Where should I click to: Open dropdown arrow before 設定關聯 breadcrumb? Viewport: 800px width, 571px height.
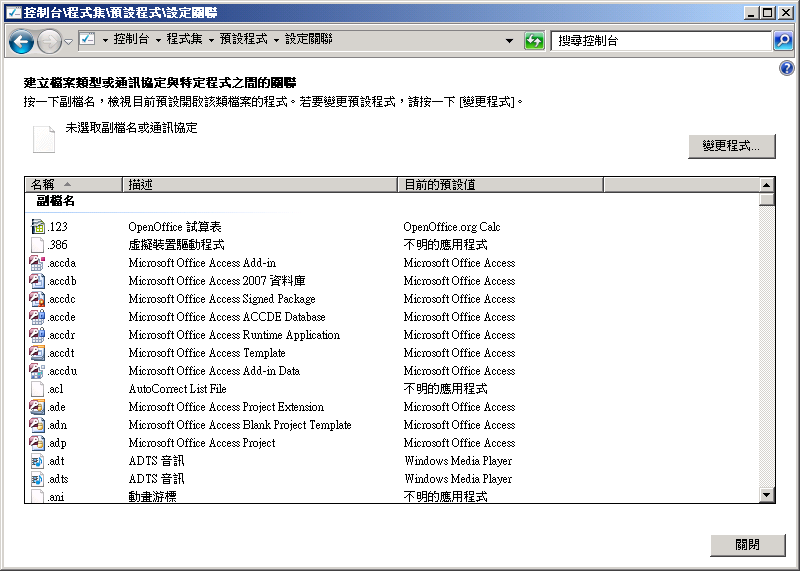[276, 40]
